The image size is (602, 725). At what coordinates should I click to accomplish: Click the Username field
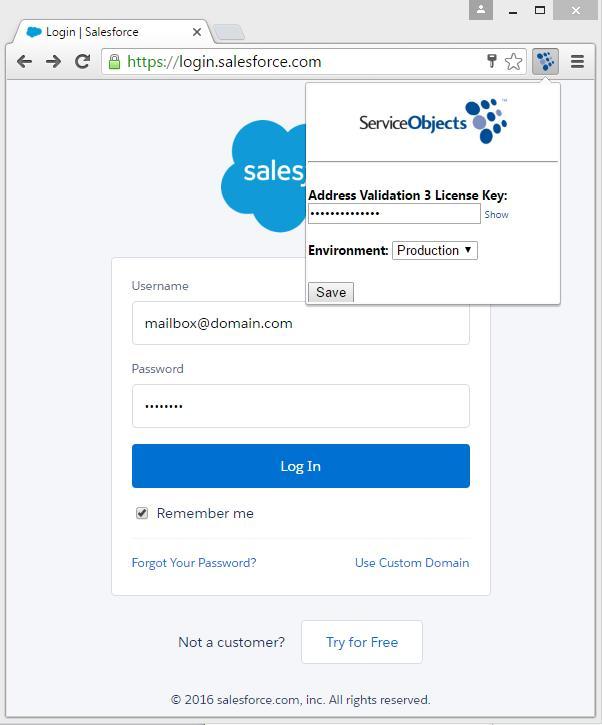(x=301, y=323)
